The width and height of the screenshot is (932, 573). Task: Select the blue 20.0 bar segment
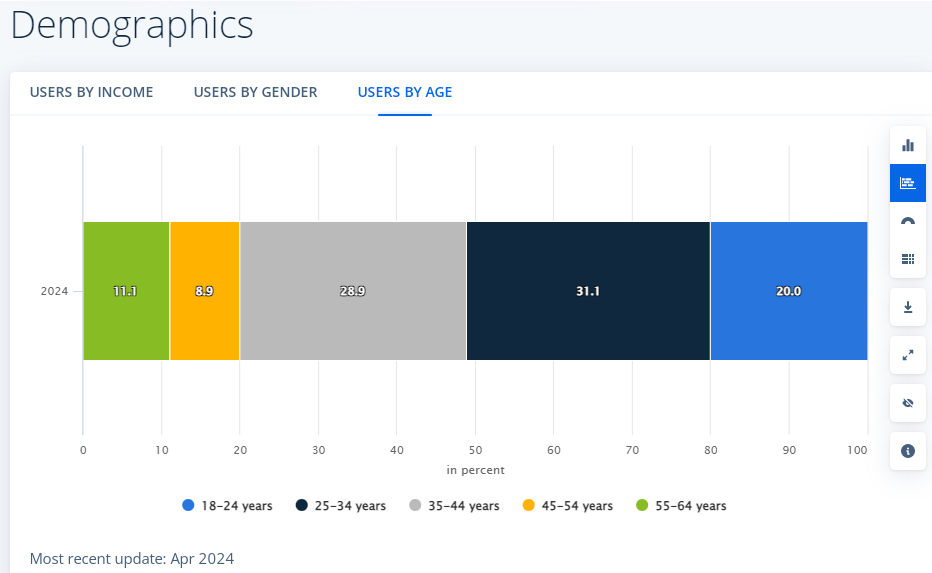789,291
